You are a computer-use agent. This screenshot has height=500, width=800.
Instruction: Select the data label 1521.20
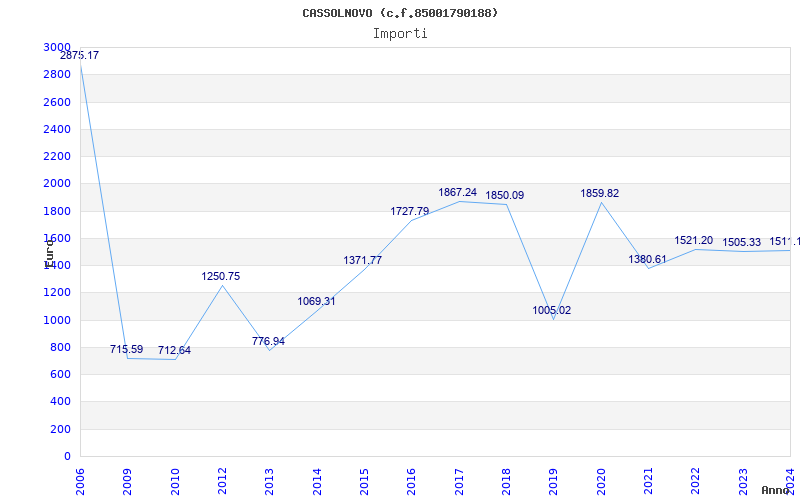click(x=694, y=240)
